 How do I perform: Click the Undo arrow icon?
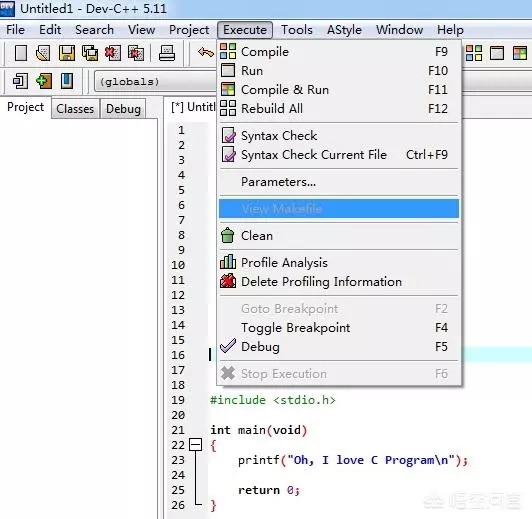(x=206, y=53)
